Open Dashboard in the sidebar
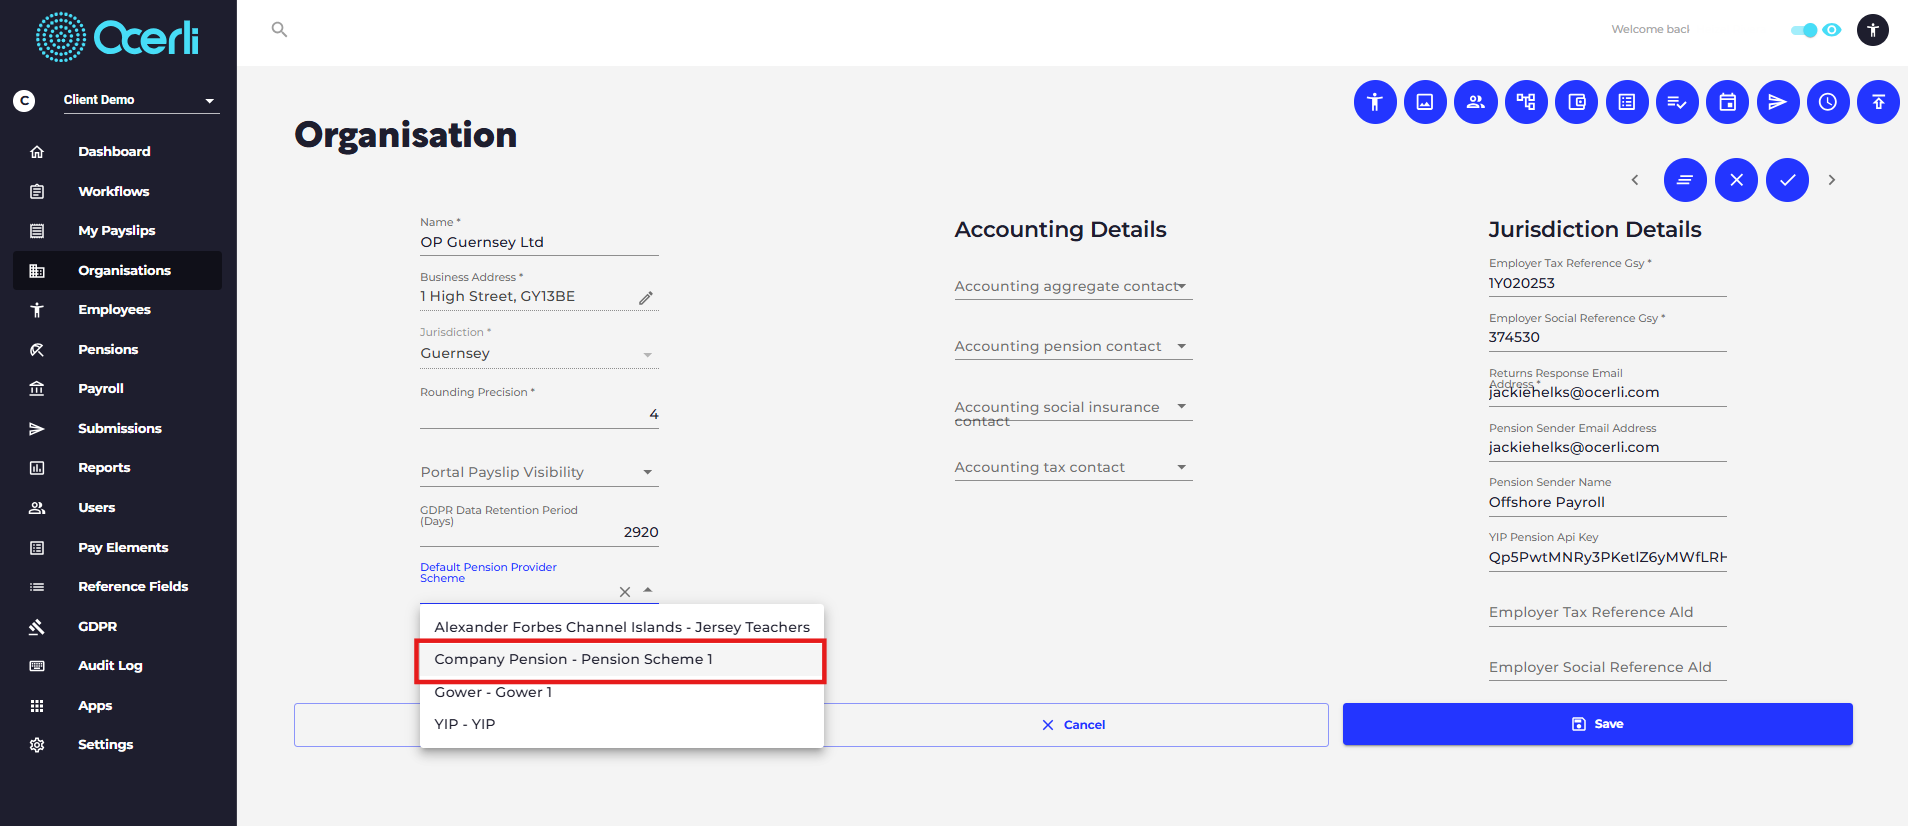The height and width of the screenshot is (826, 1908). [x=117, y=152]
